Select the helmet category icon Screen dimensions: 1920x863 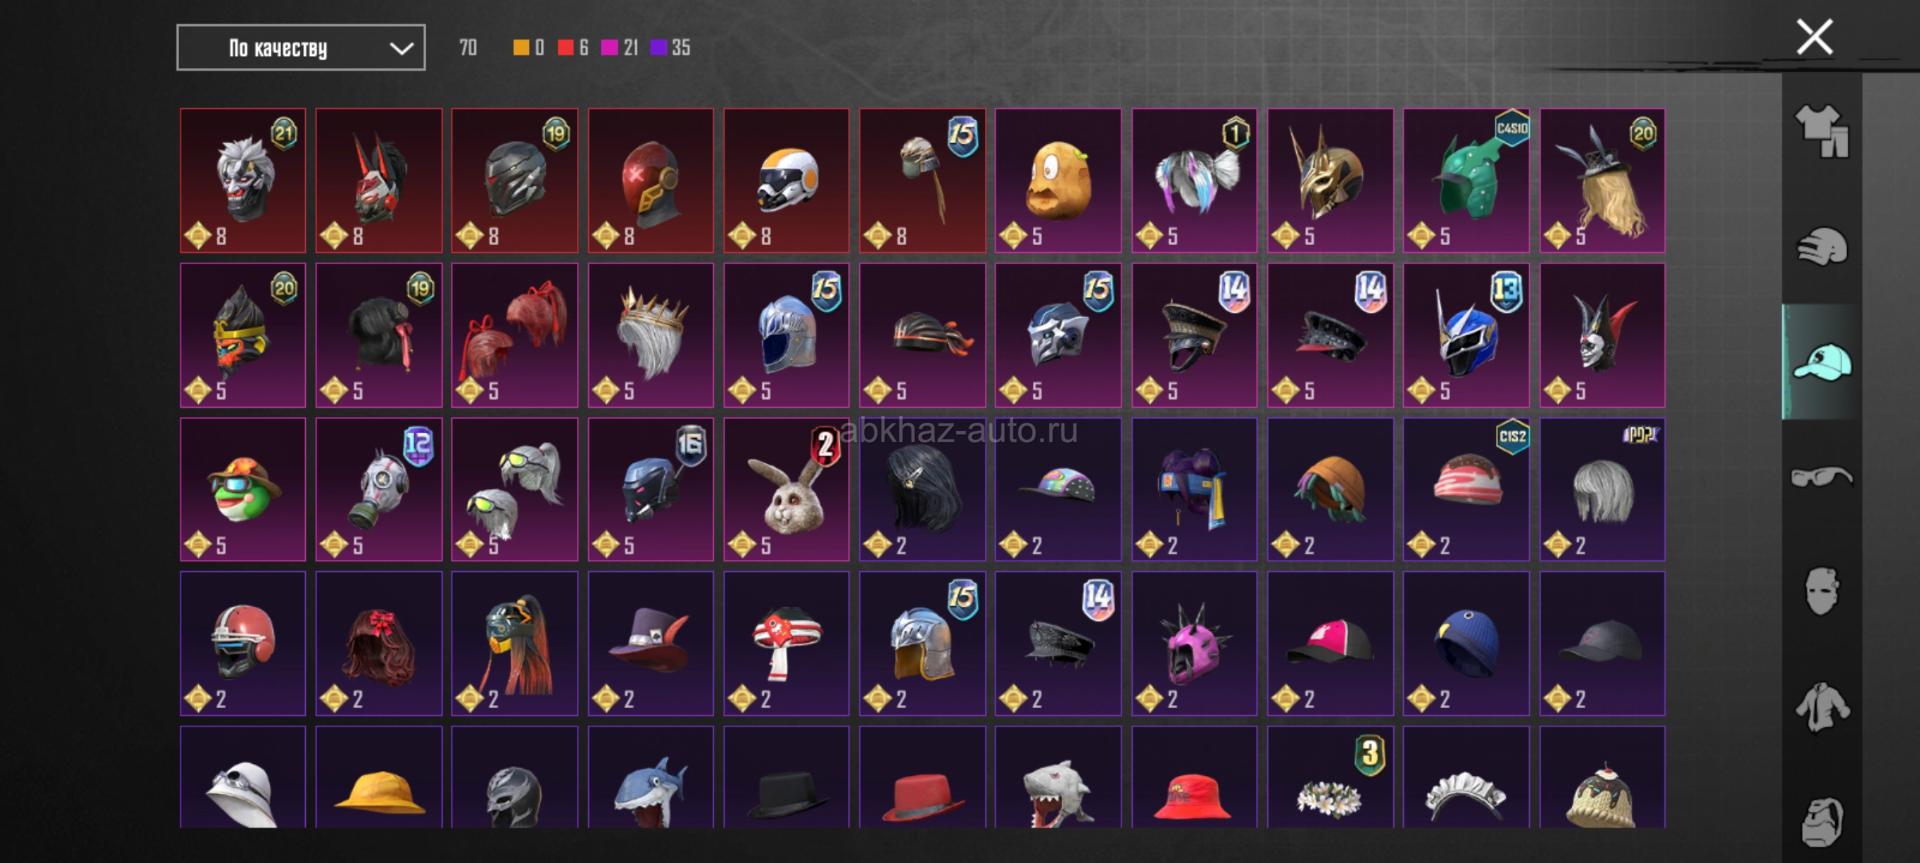point(1822,247)
